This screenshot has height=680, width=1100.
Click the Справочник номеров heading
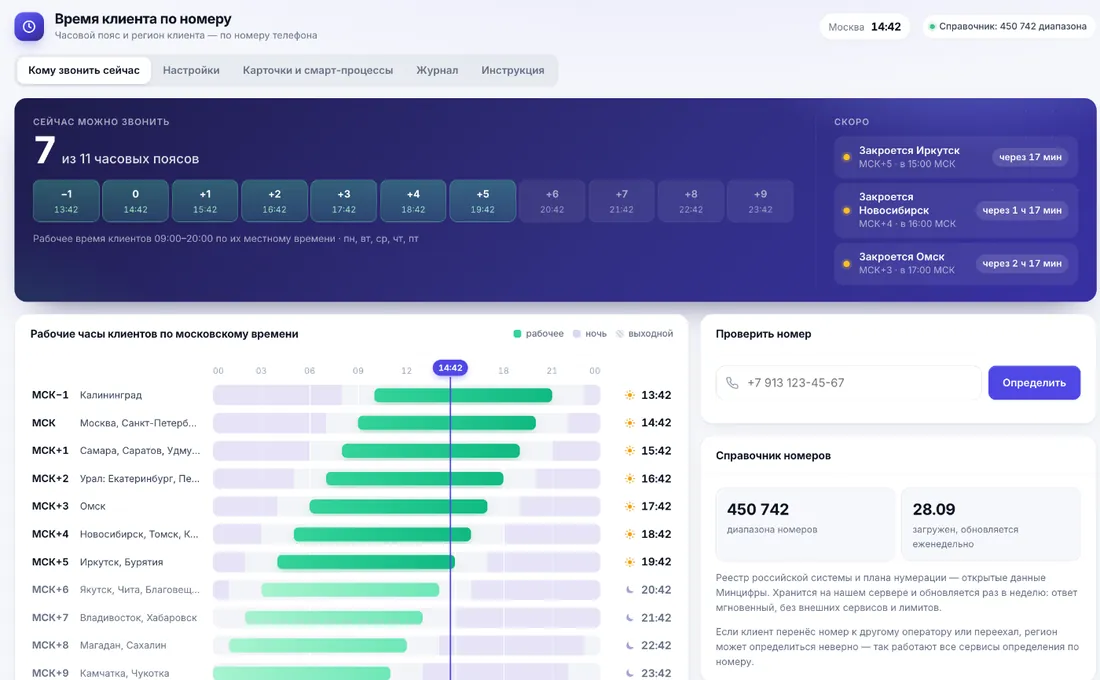point(773,455)
